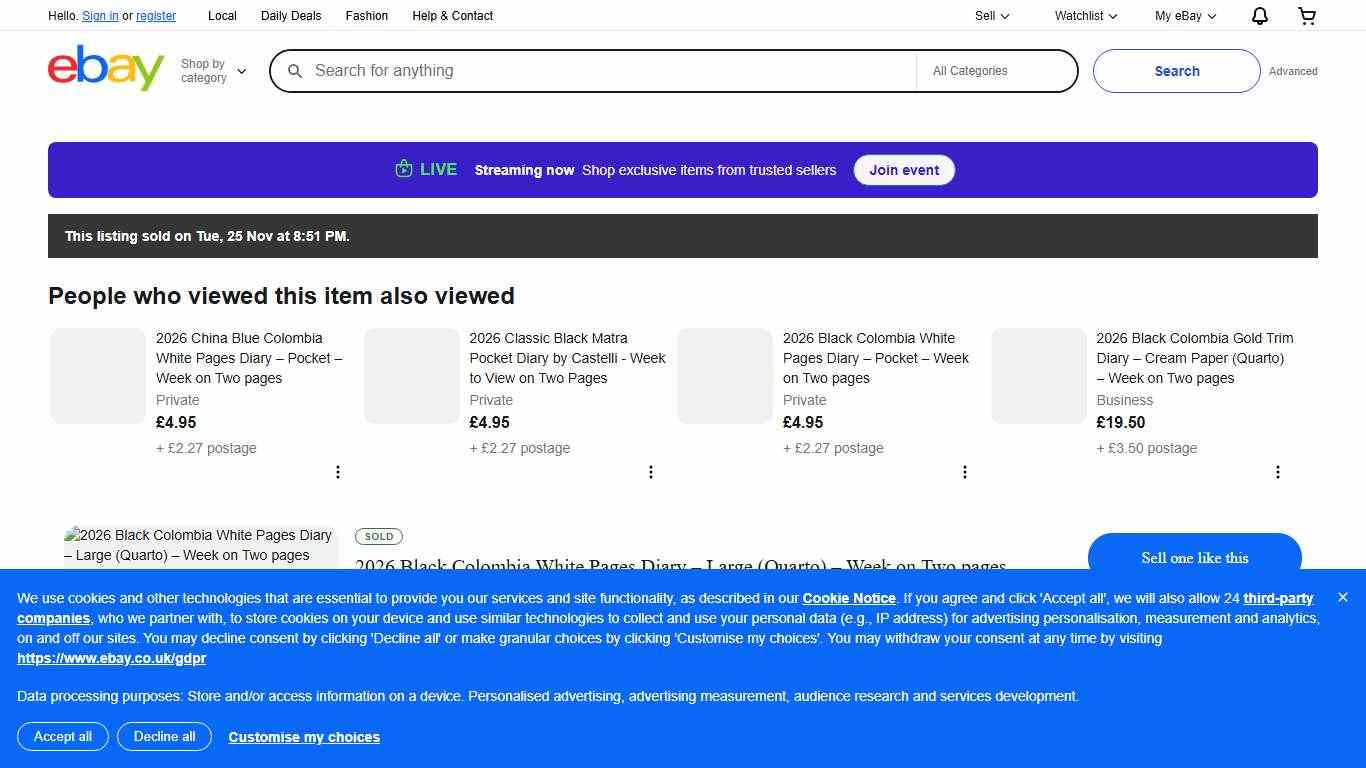Image resolution: width=1366 pixels, height=768 pixels.
Task: Open the Sell menu
Action: click(992, 16)
